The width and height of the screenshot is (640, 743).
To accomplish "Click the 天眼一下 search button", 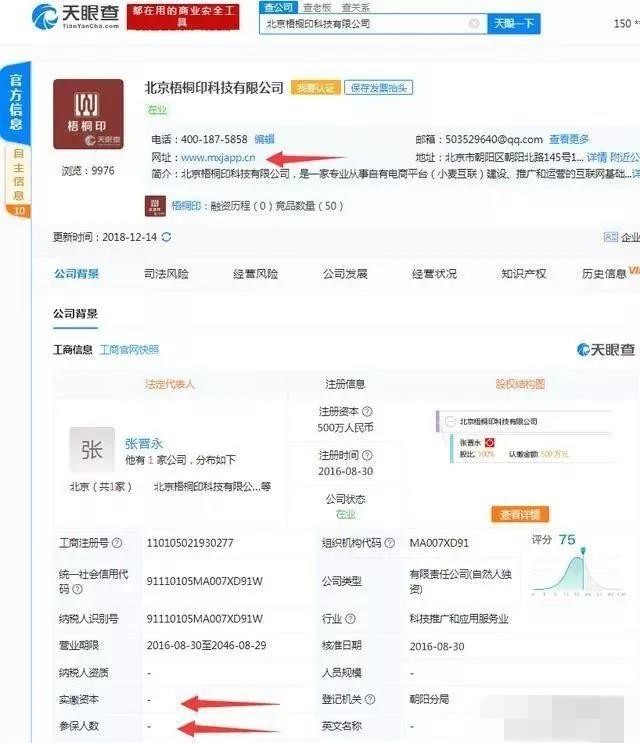I will pyautogui.click(x=514, y=23).
